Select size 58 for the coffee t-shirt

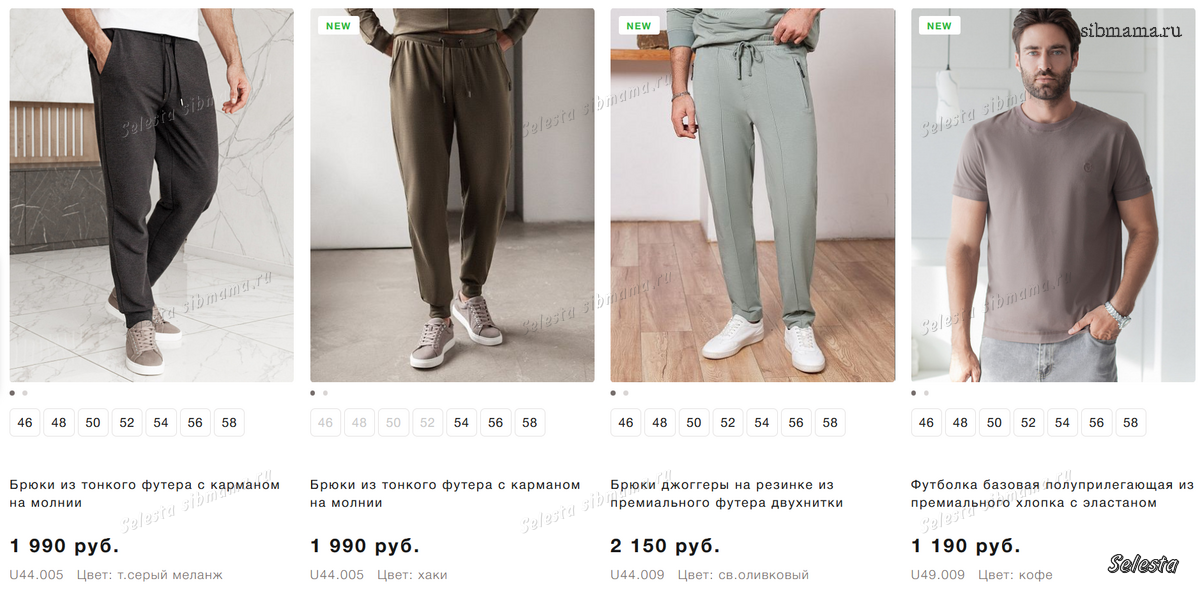click(1130, 423)
